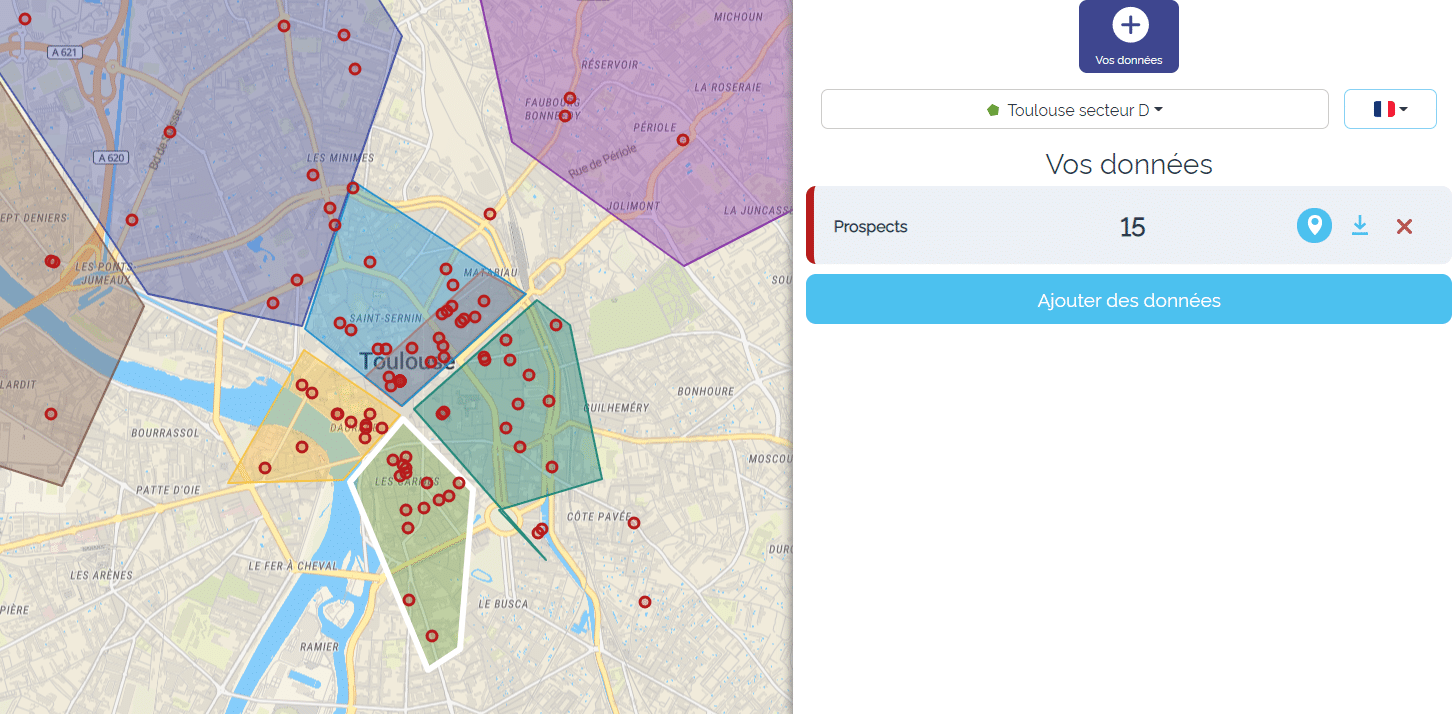
Task: Click the prospect marker near Le Busca
Action: click(x=645, y=602)
